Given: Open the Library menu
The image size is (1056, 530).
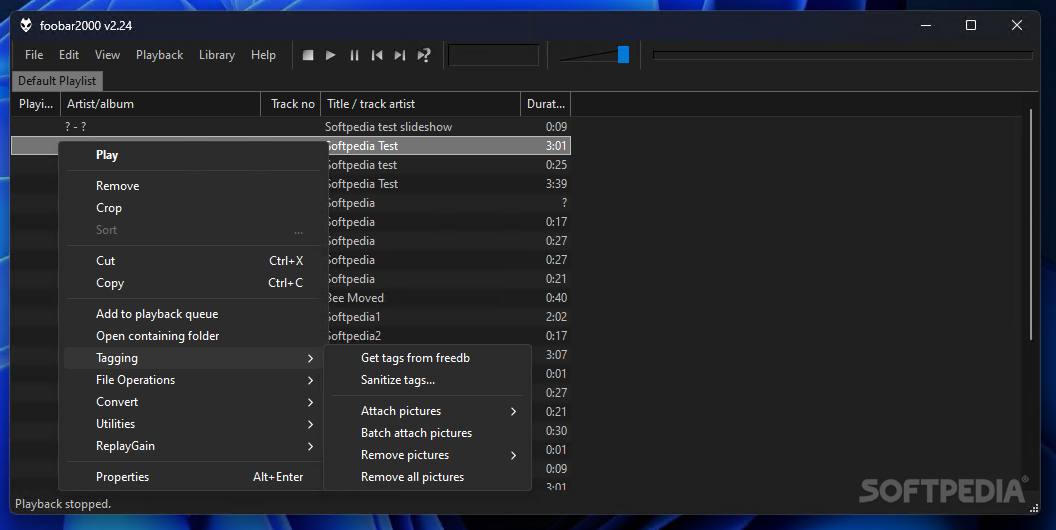Looking at the screenshot, I should 217,55.
